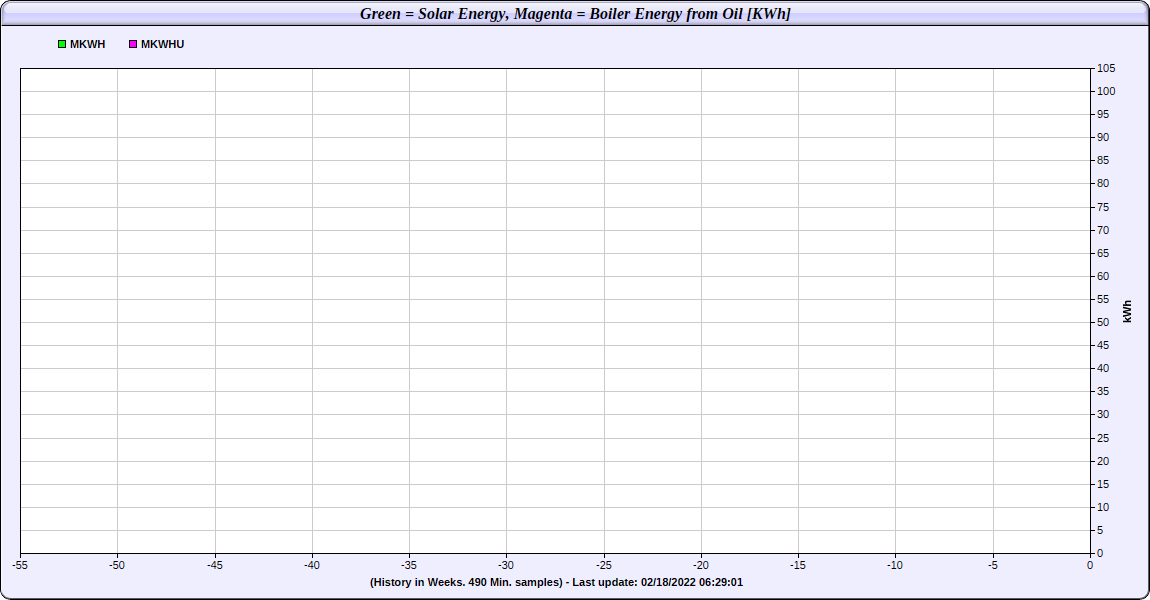Click the kWh vertical axis label

pyautogui.click(x=1127, y=311)
